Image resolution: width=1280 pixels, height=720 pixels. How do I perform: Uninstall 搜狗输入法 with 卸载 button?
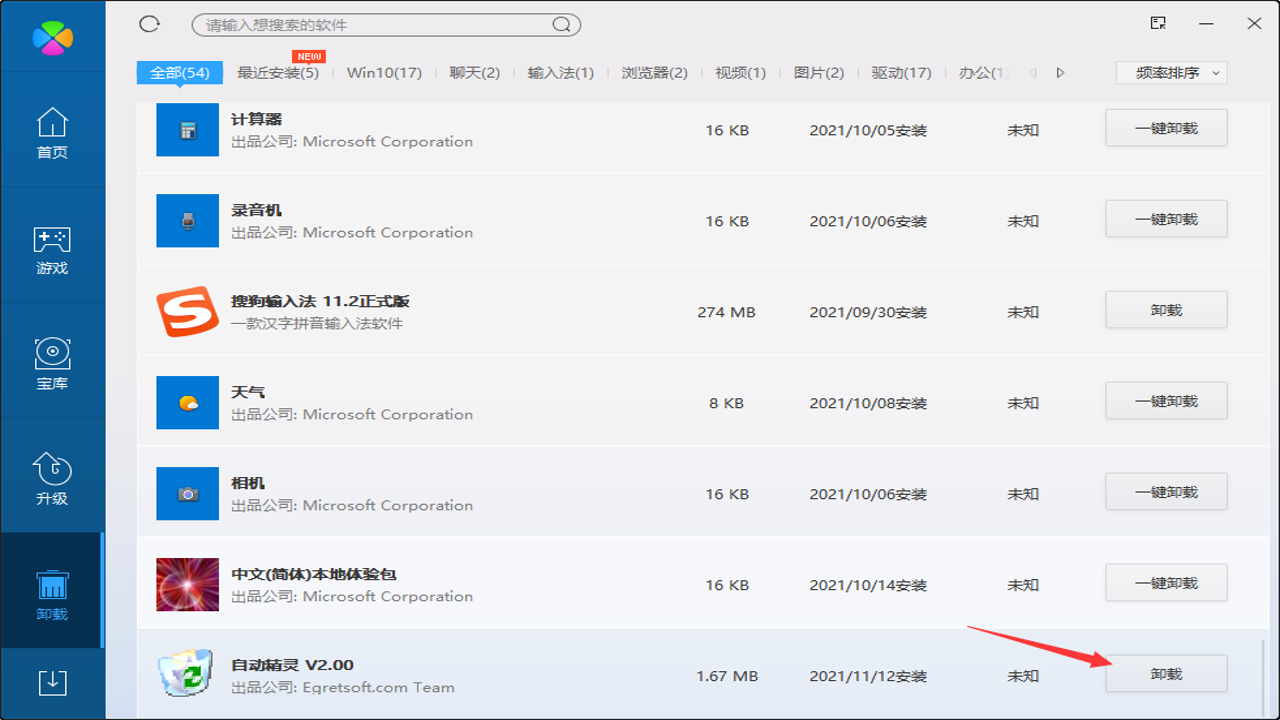pyautogui.click(x=1166, y=310)
